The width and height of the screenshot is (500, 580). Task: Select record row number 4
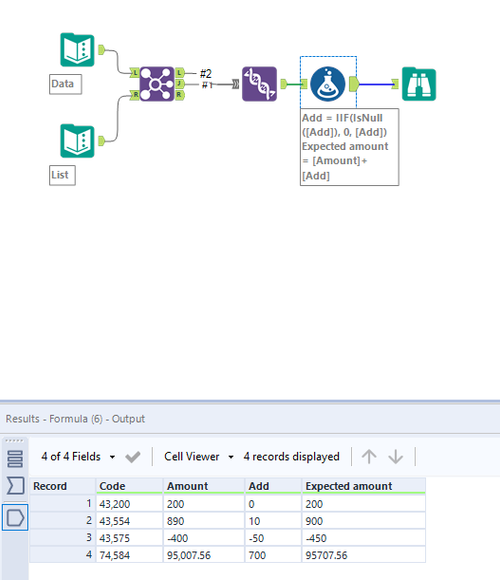[x=63, y=555]
